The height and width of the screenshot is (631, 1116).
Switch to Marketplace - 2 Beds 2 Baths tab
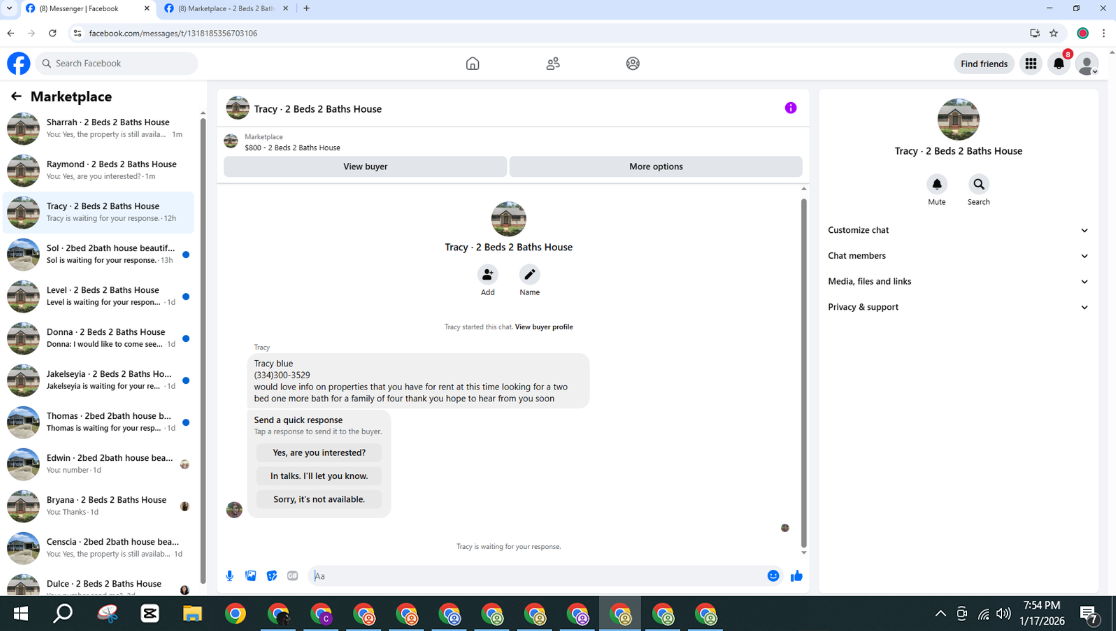pos(225,9)
